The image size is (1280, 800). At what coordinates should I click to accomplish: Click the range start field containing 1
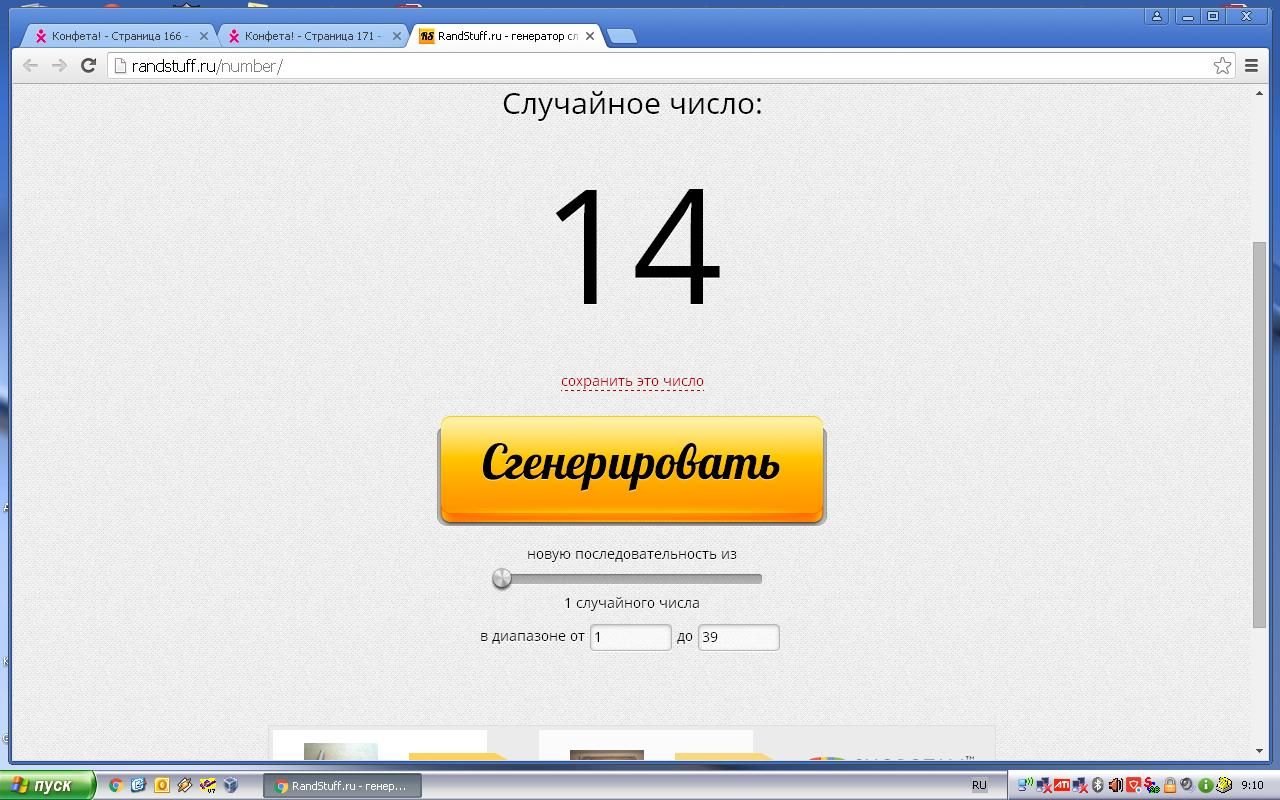(x=630, y=637)
